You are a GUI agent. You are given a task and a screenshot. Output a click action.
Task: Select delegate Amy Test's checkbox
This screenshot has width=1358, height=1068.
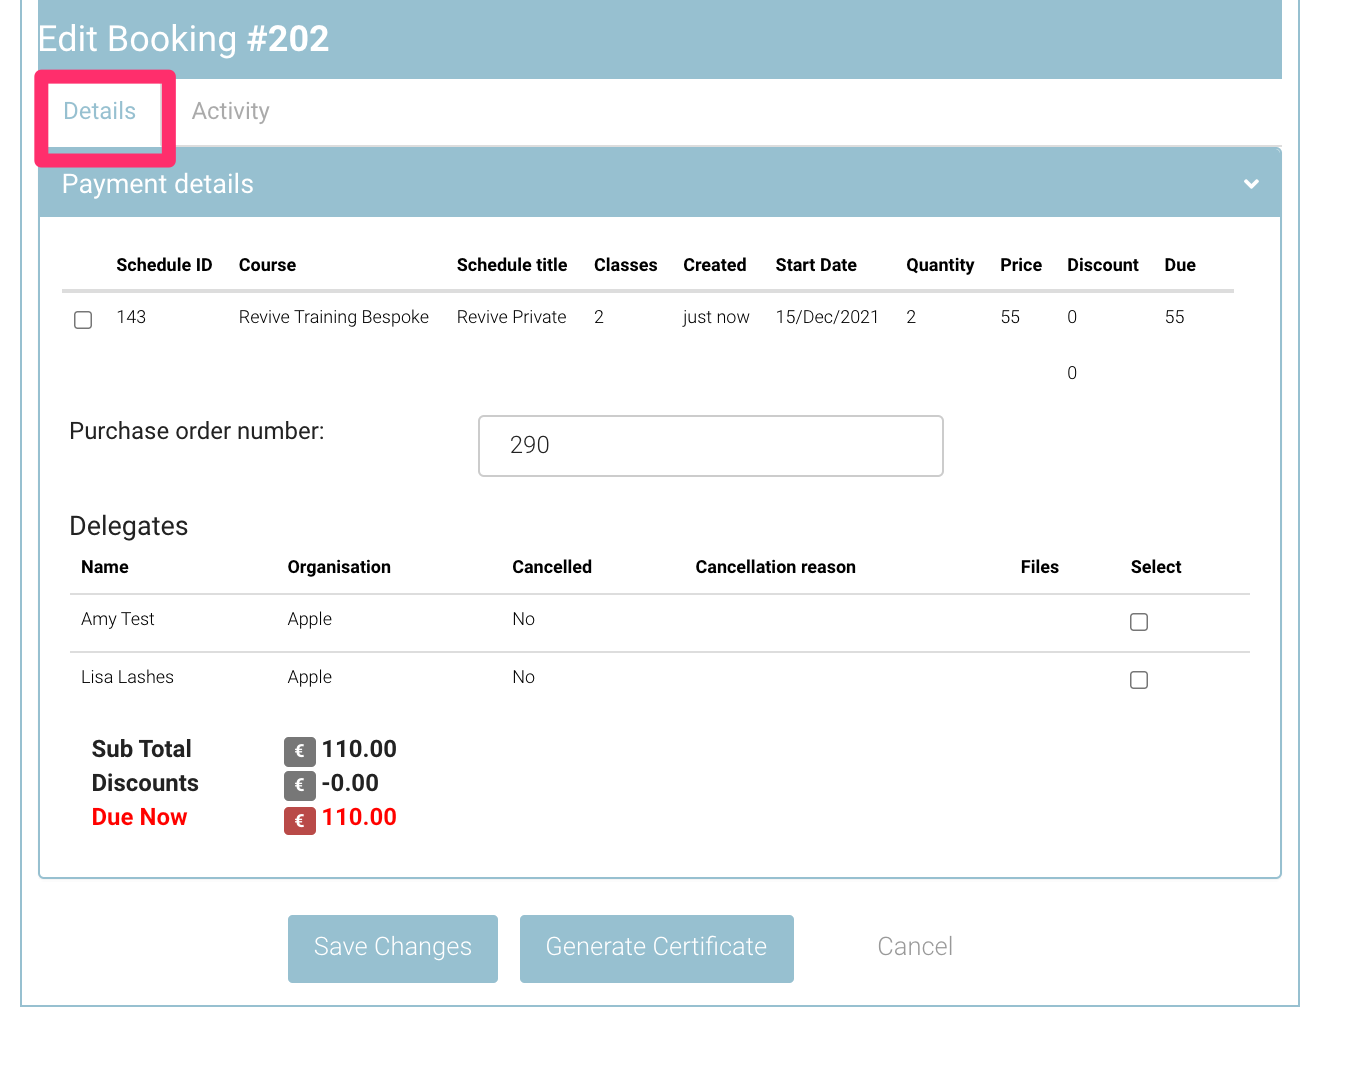[x=1138, y=622]
